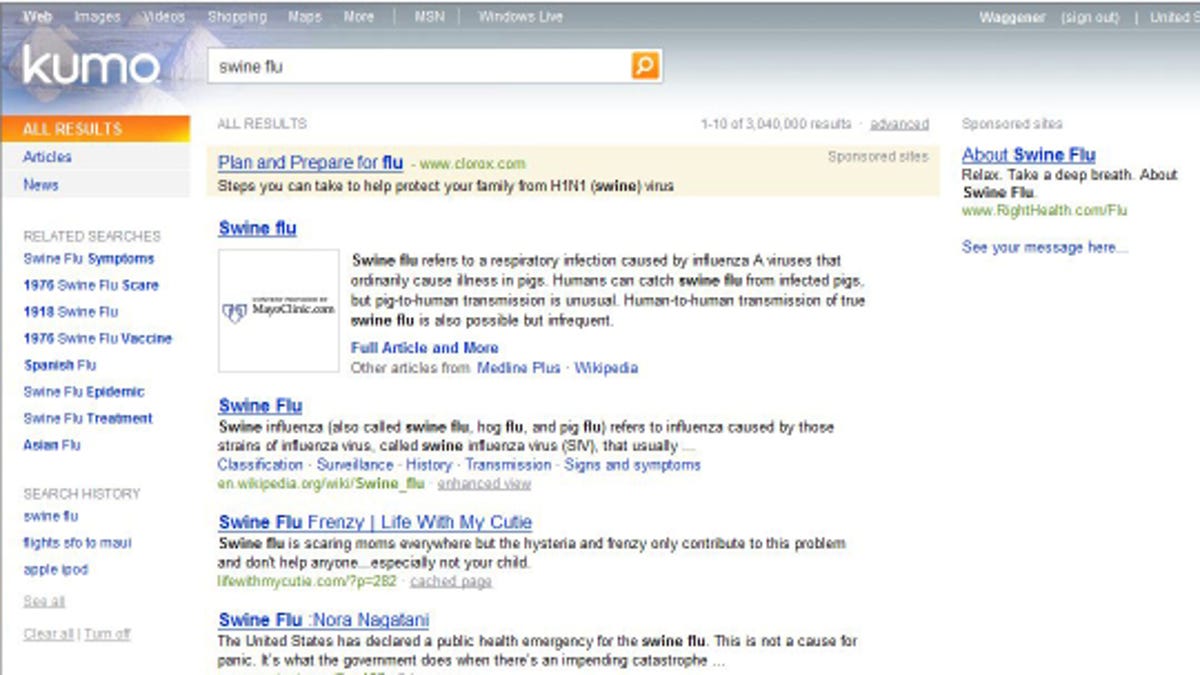Viewport: 1200px width, 675px height.
Task: Open the Videos tab in top navigation
Action: pos(163,17)
